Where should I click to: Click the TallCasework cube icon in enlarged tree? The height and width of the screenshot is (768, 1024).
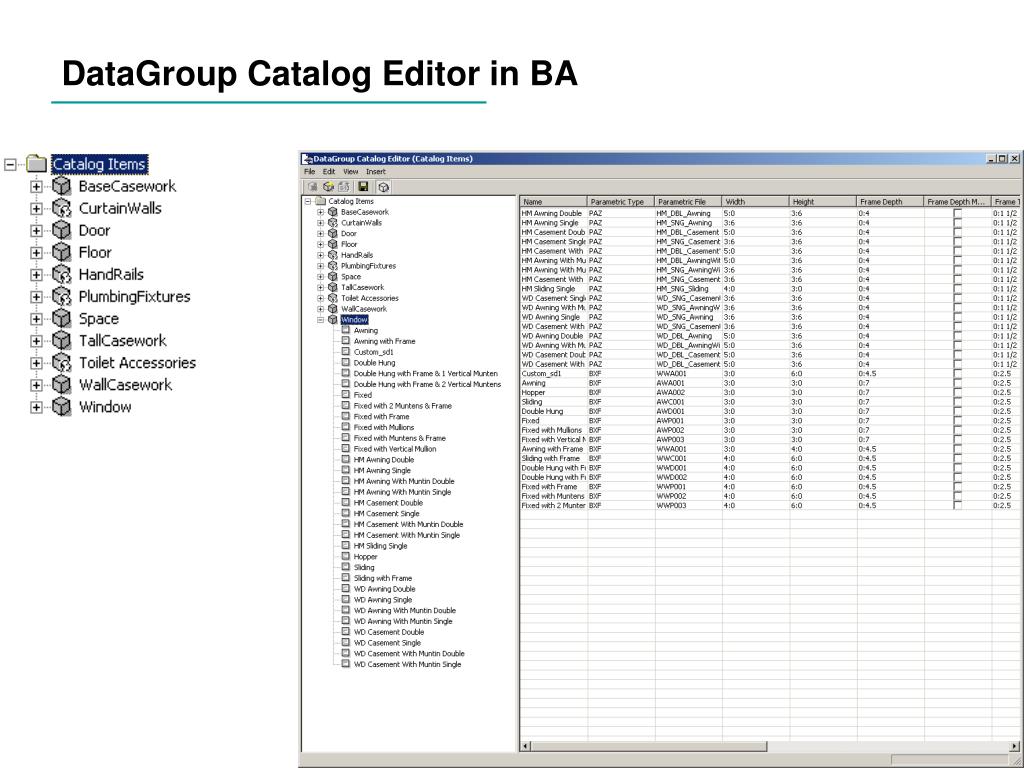coord(61,340)
